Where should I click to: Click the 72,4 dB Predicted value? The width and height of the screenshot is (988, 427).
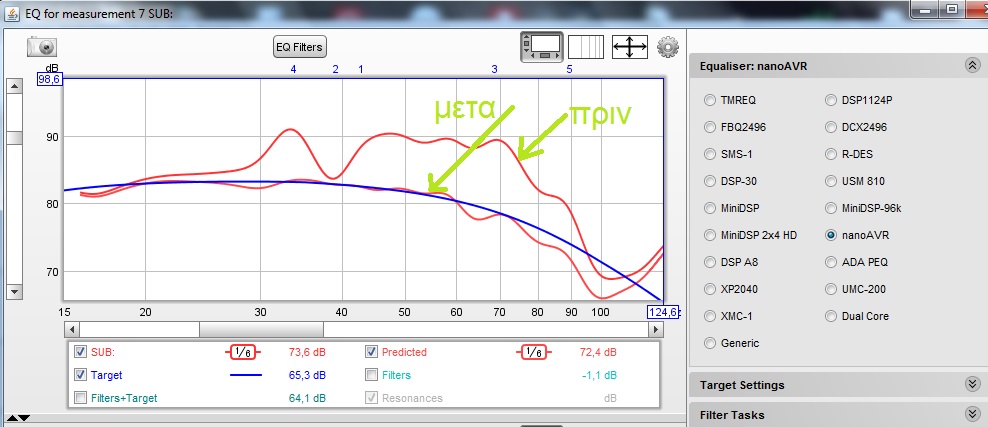597,353
